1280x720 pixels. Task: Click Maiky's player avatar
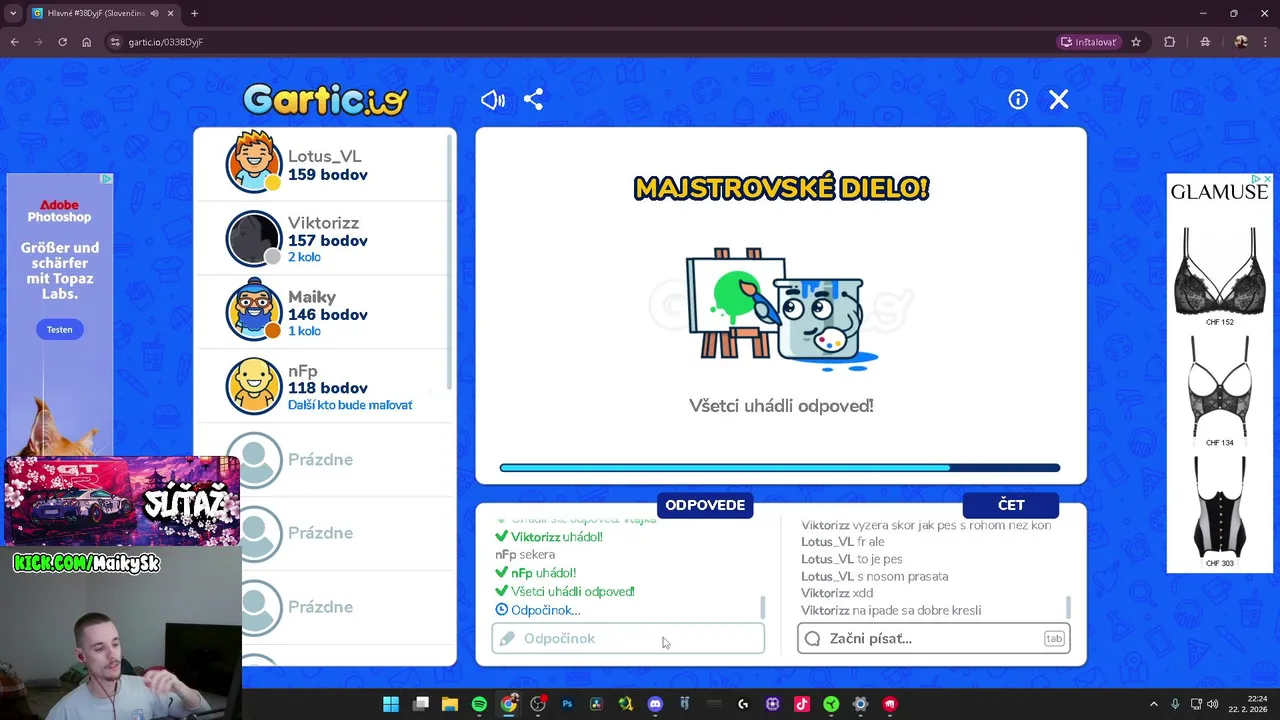pos(254,311)
